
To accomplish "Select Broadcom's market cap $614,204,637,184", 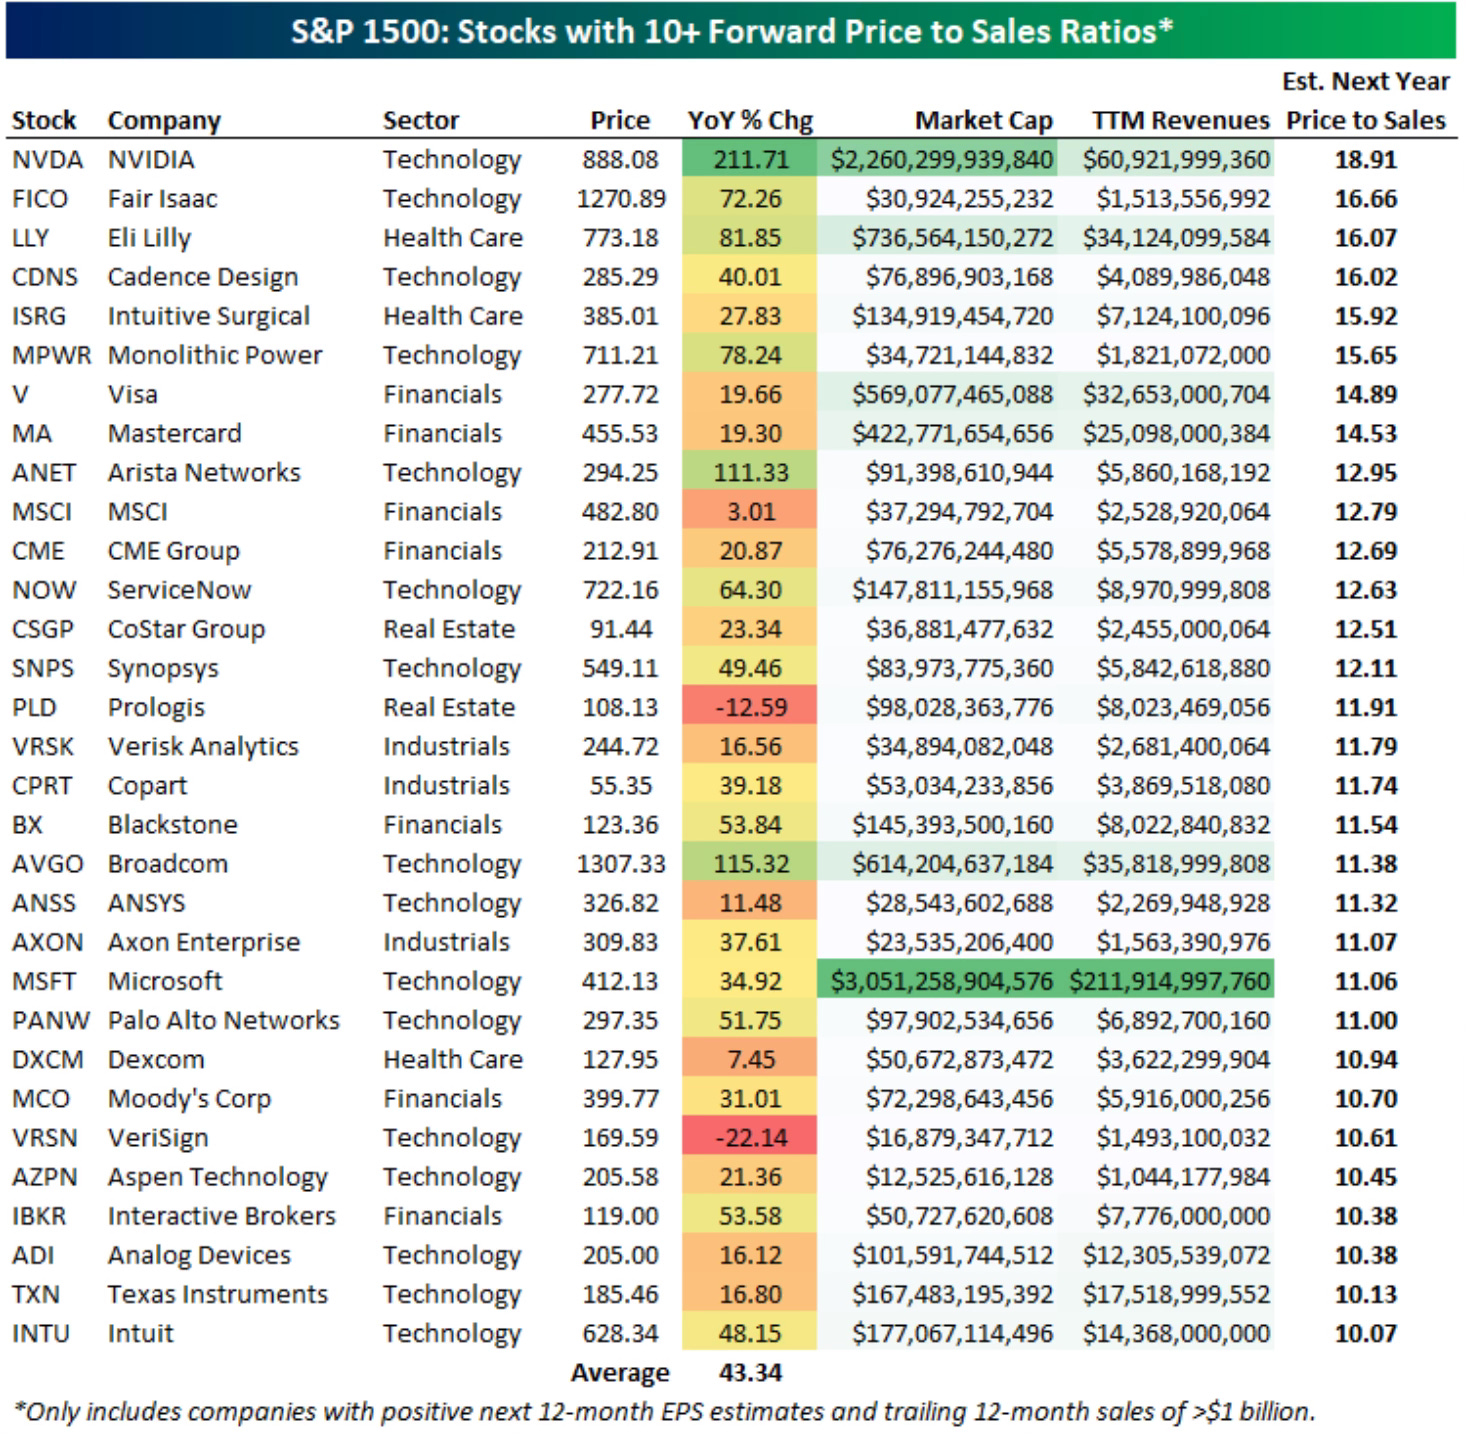I will (952, 863).
